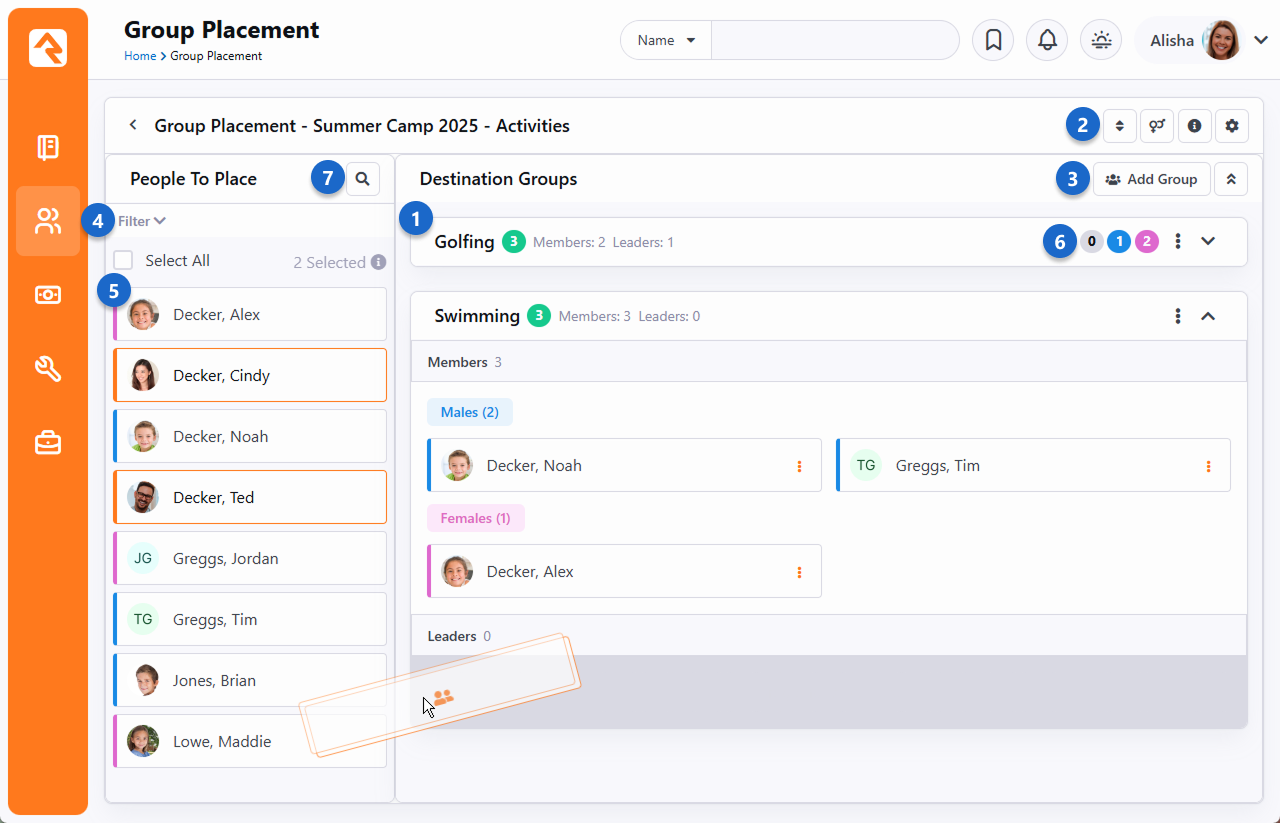Go to Home breadcrumb link

coord(139,56)
